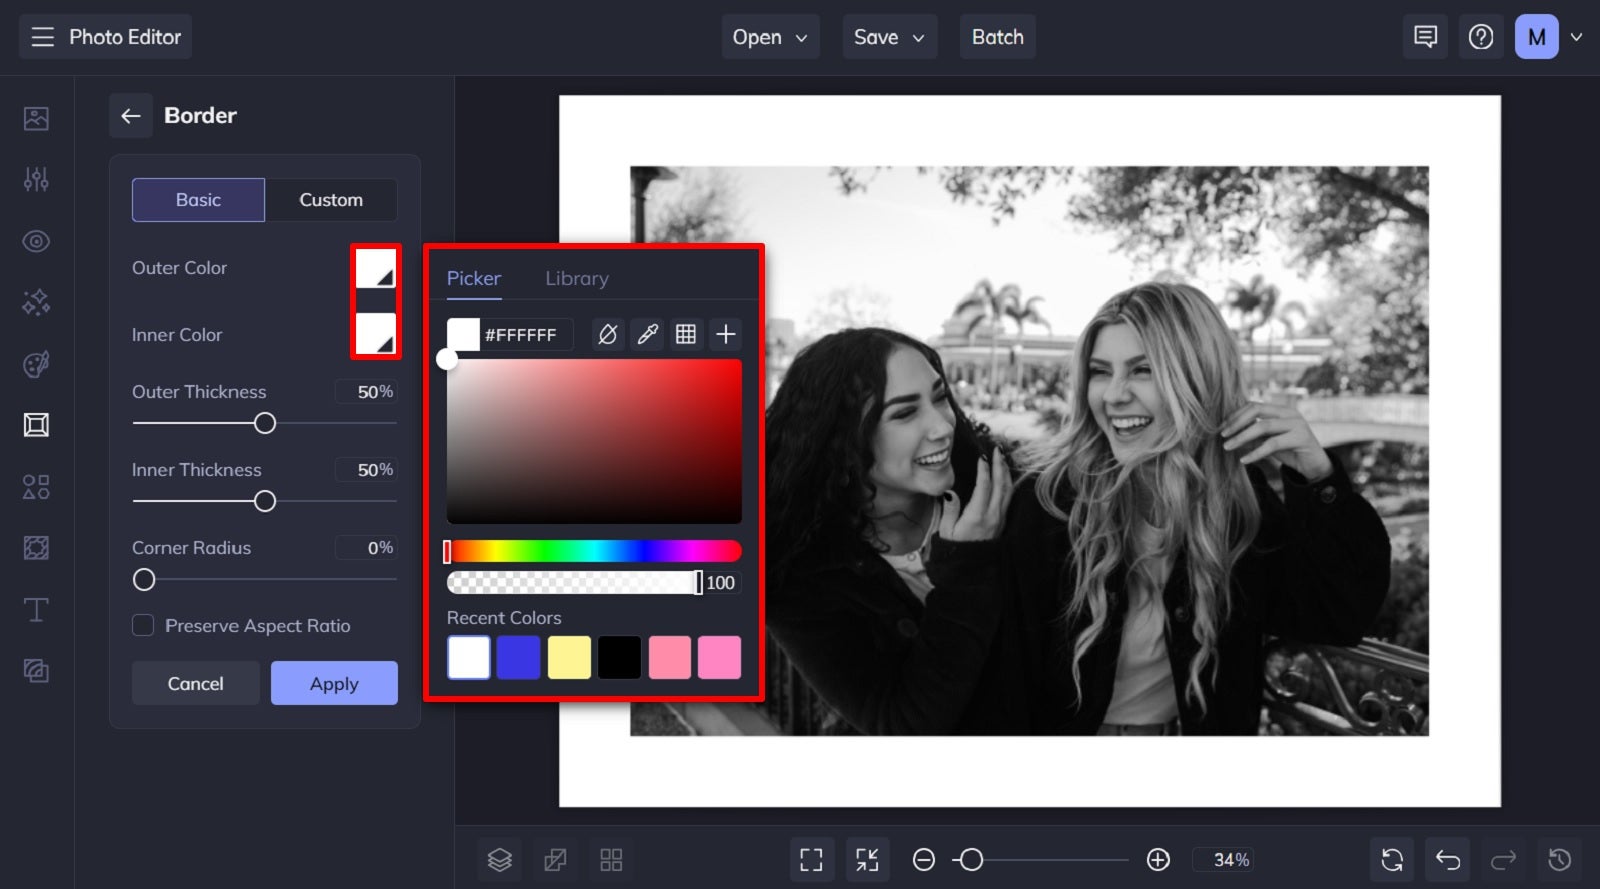Pick the last pink recent color swatch

tap(720, 658)
